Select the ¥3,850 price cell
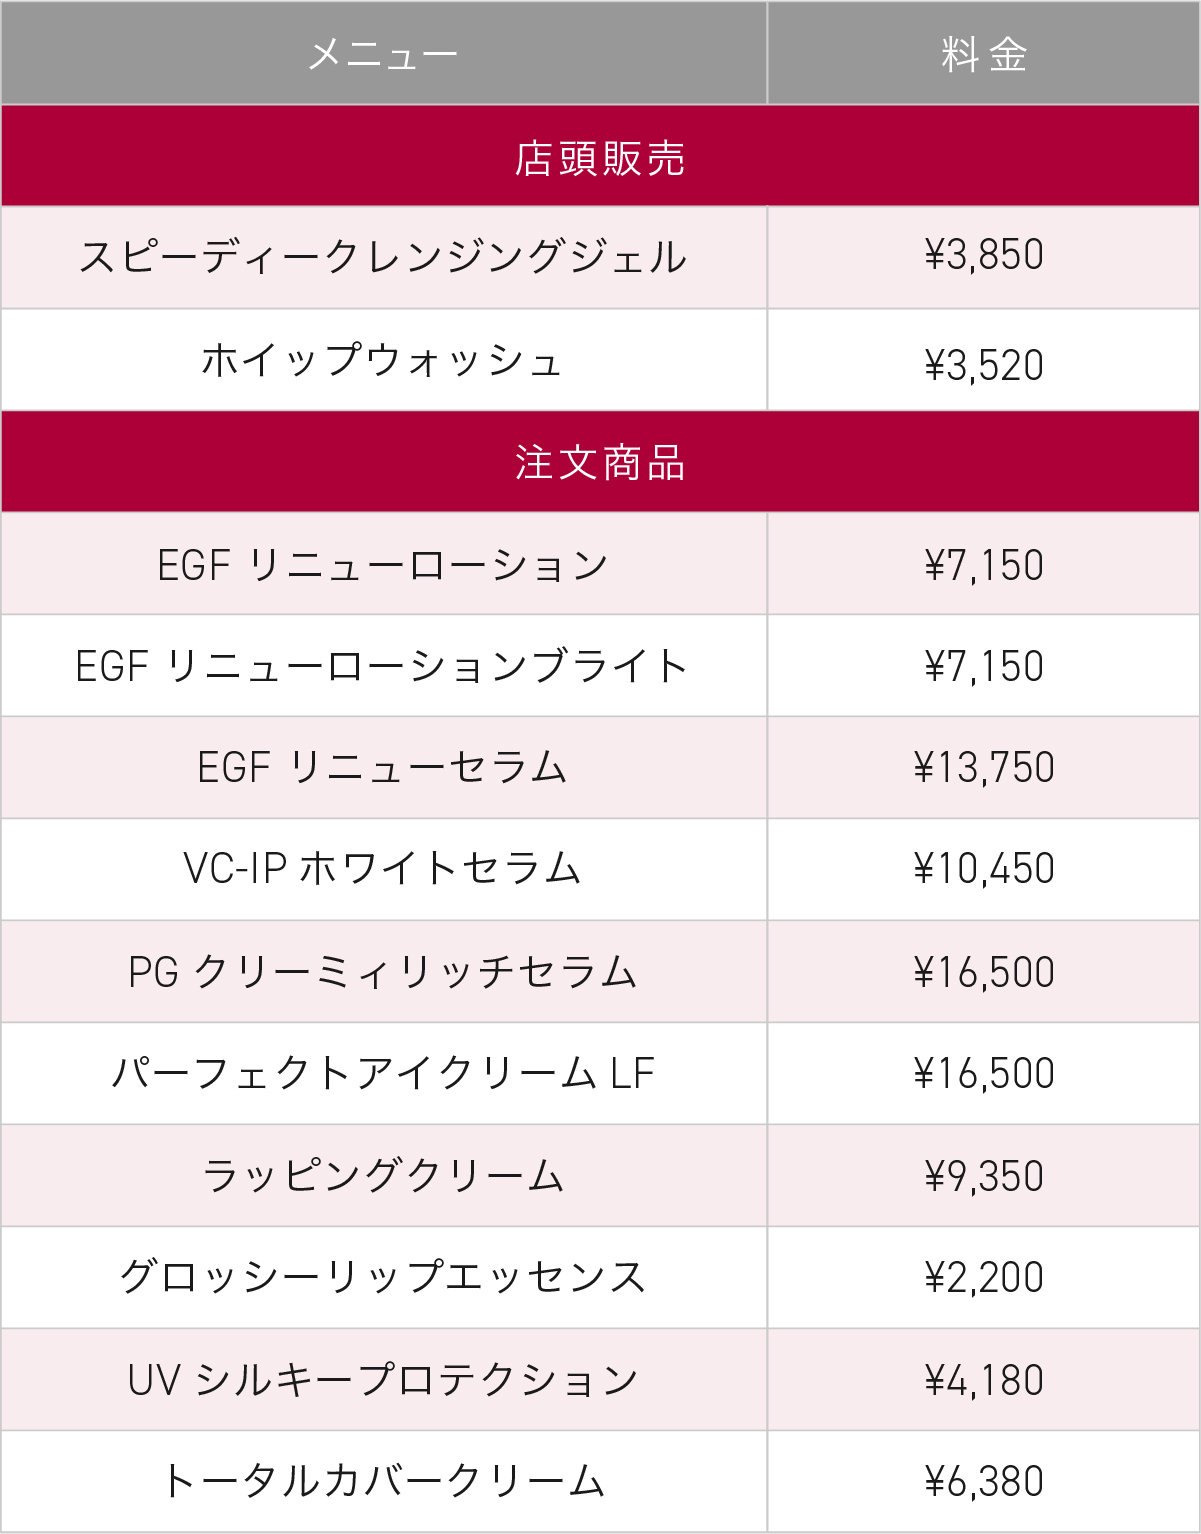 (983, 256)
